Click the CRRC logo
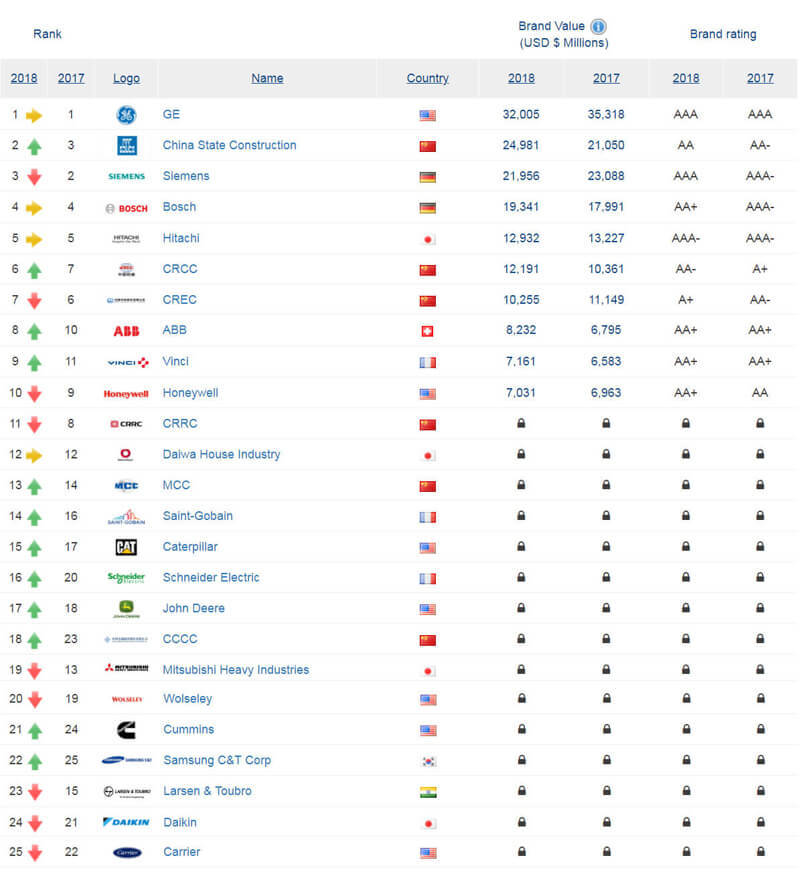 pos(126,424)
